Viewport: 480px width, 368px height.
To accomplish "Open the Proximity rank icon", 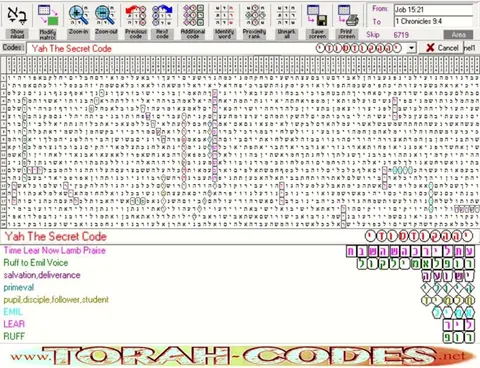I will tap(254, 15).
